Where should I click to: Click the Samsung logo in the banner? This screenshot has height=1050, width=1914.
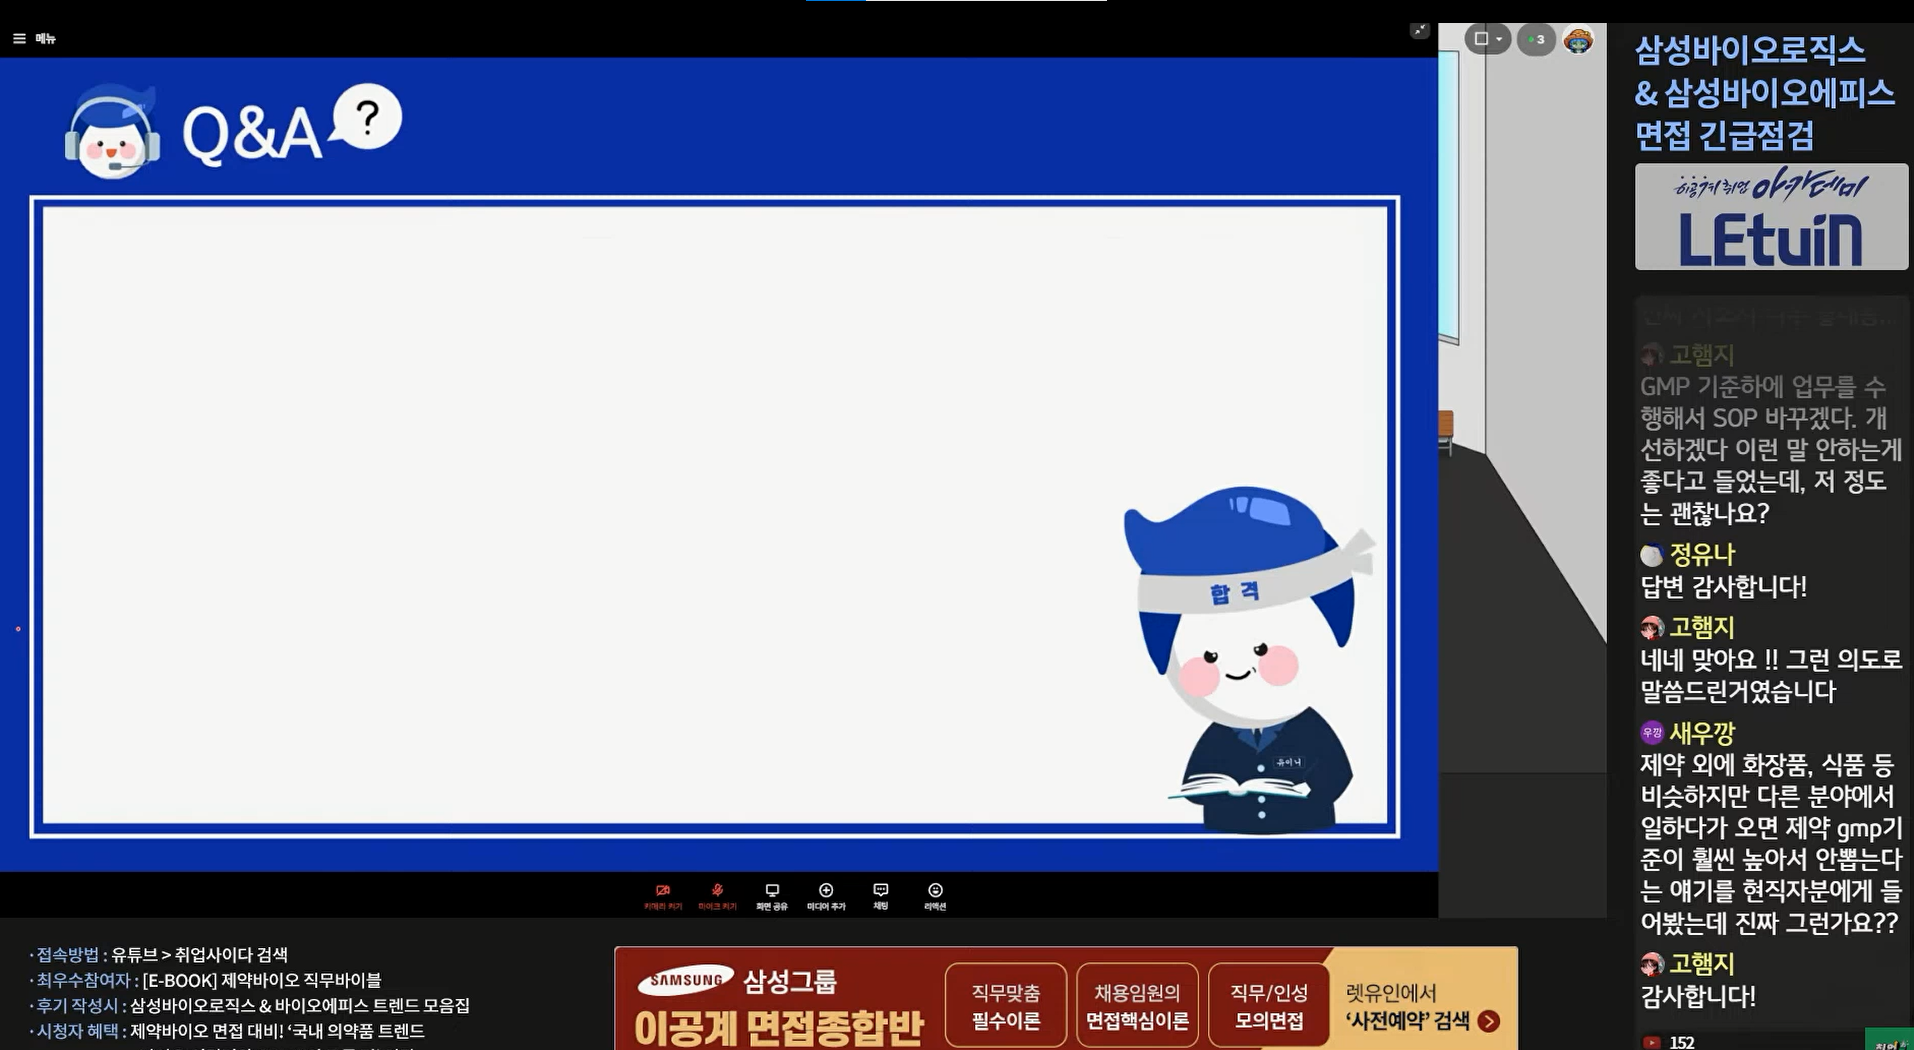[685, 981]
